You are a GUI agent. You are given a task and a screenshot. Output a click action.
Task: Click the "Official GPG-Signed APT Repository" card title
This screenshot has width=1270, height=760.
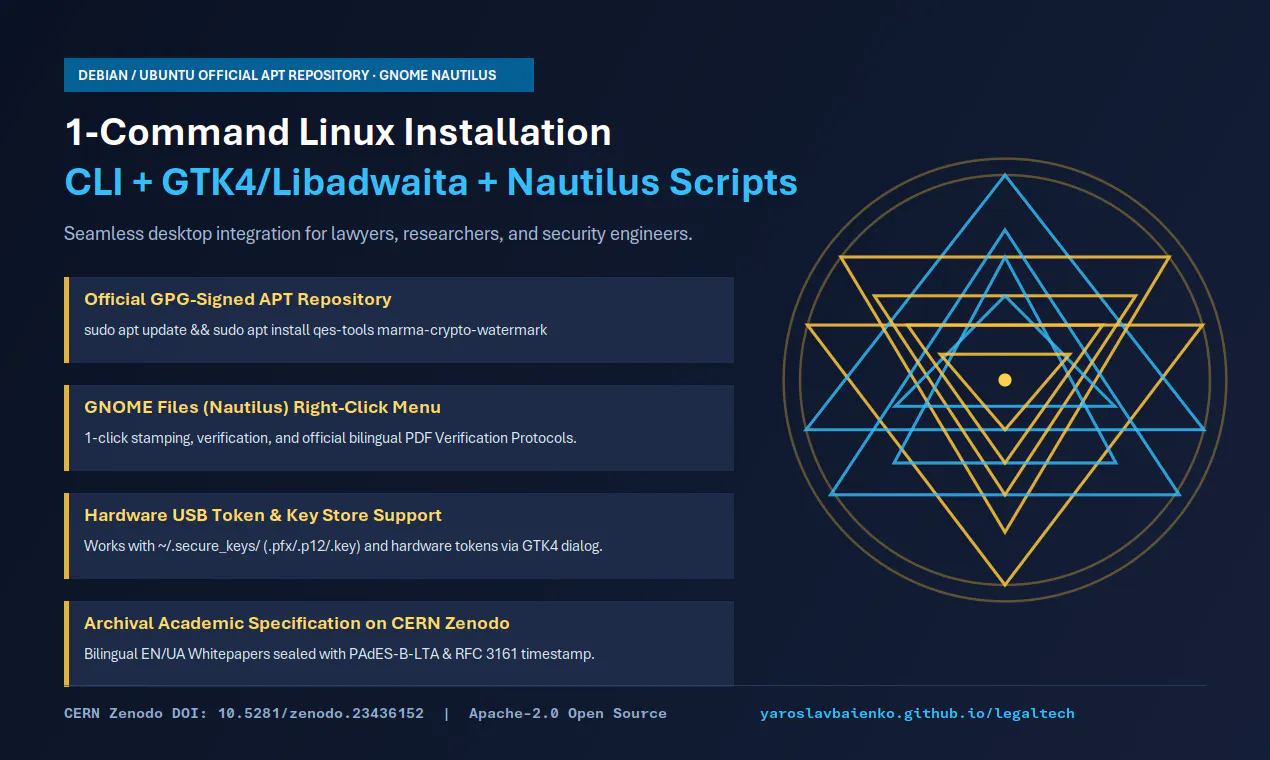(x=237, y=299)
